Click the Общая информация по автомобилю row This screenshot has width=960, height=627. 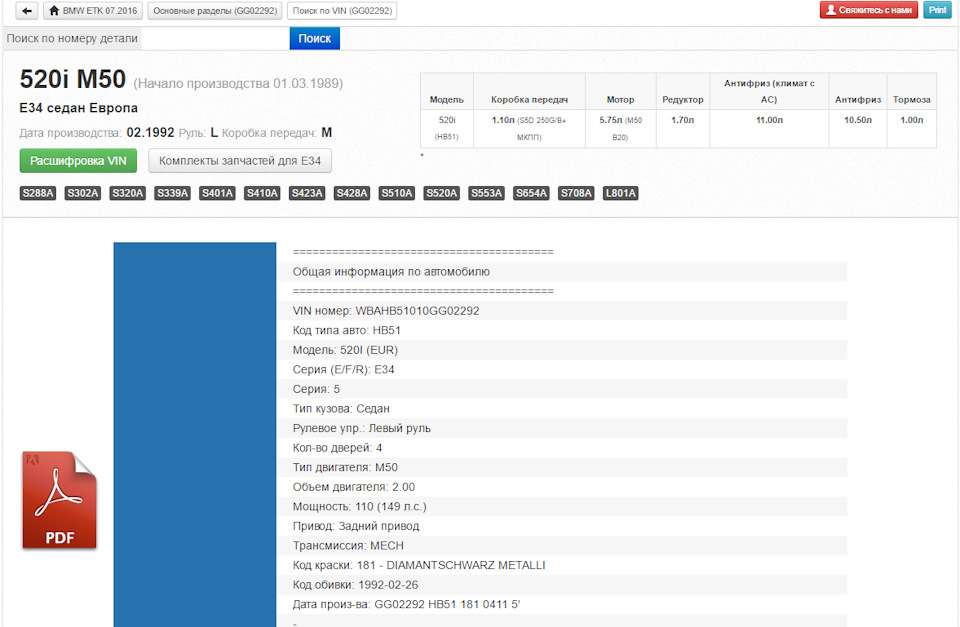tap(562, 271)
